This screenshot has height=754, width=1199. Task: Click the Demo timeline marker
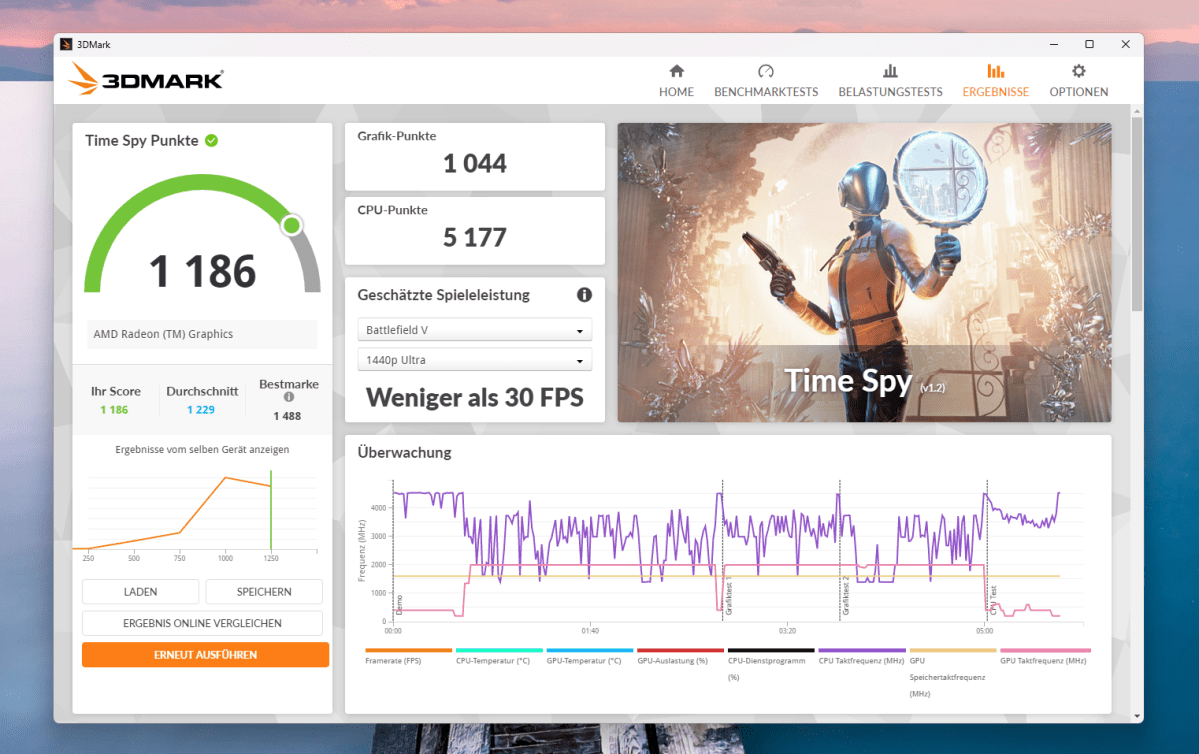point(399,605)
